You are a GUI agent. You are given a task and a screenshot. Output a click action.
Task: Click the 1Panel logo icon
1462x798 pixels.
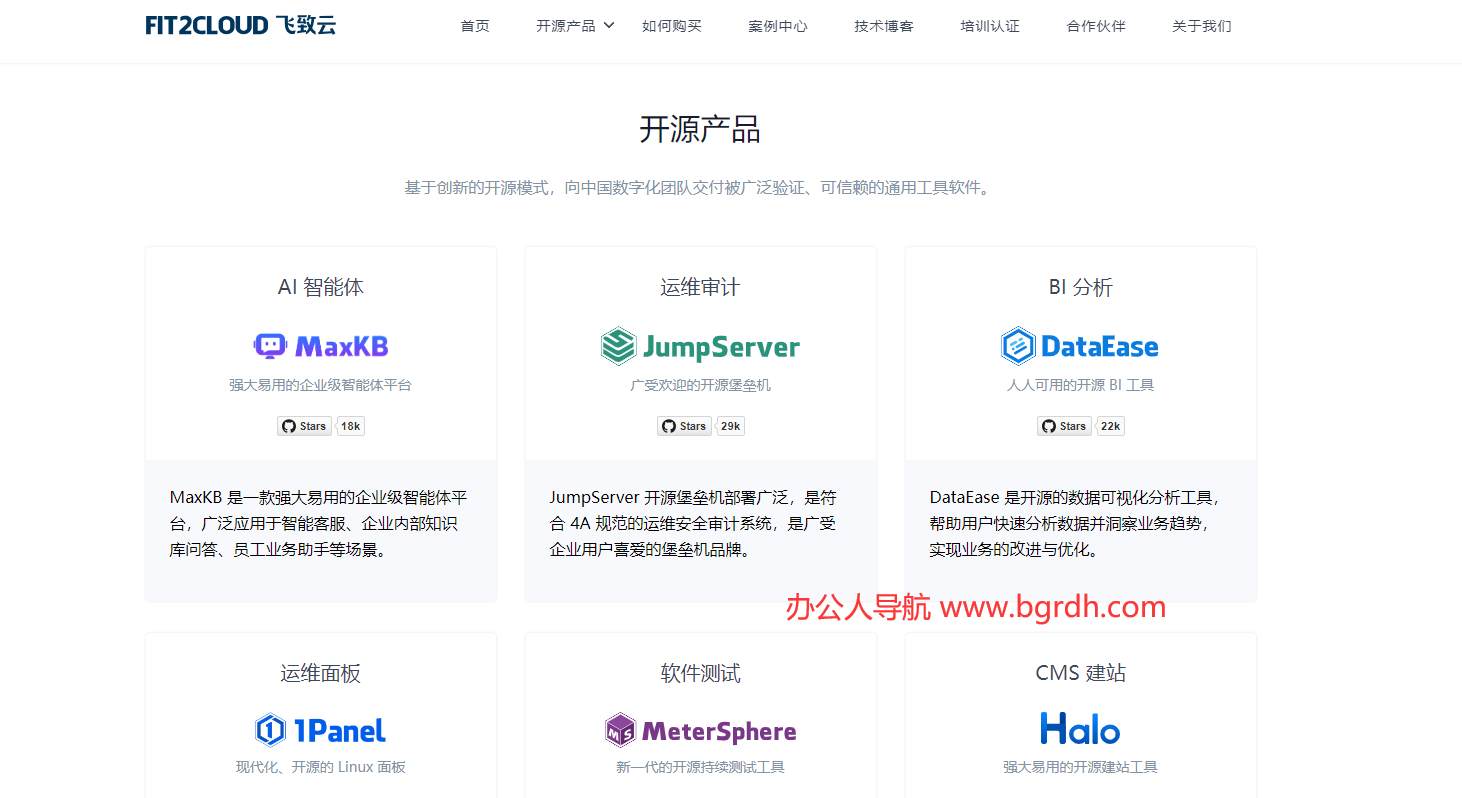pos(270,730)
